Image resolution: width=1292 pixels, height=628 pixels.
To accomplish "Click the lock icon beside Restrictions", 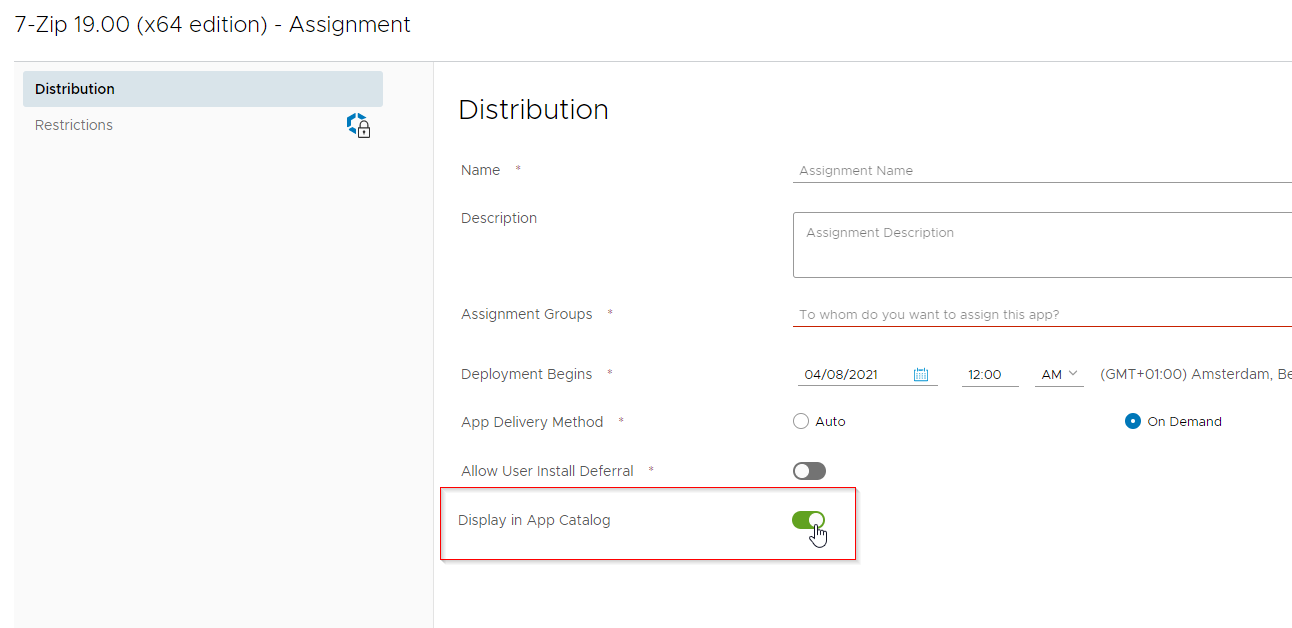I will click(359, 124).
